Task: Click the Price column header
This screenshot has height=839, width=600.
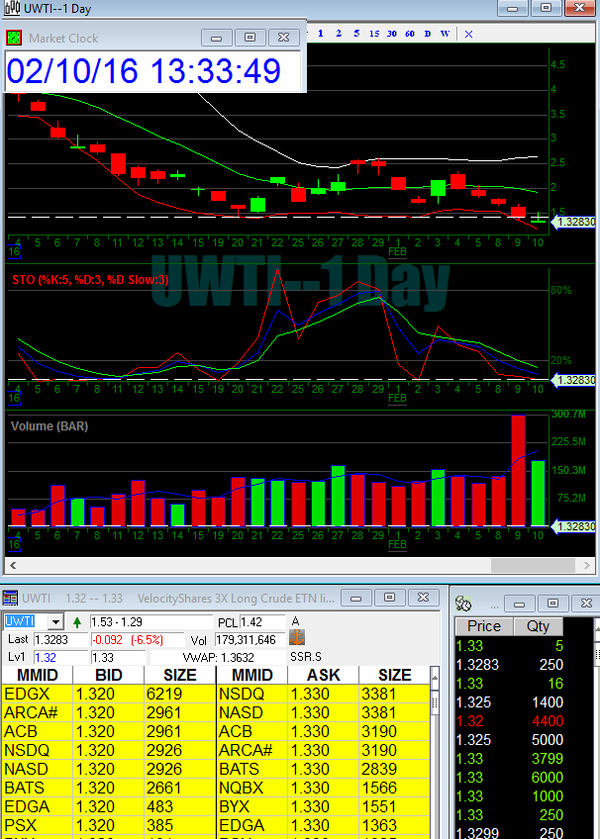Action: [x=484, y=626]
